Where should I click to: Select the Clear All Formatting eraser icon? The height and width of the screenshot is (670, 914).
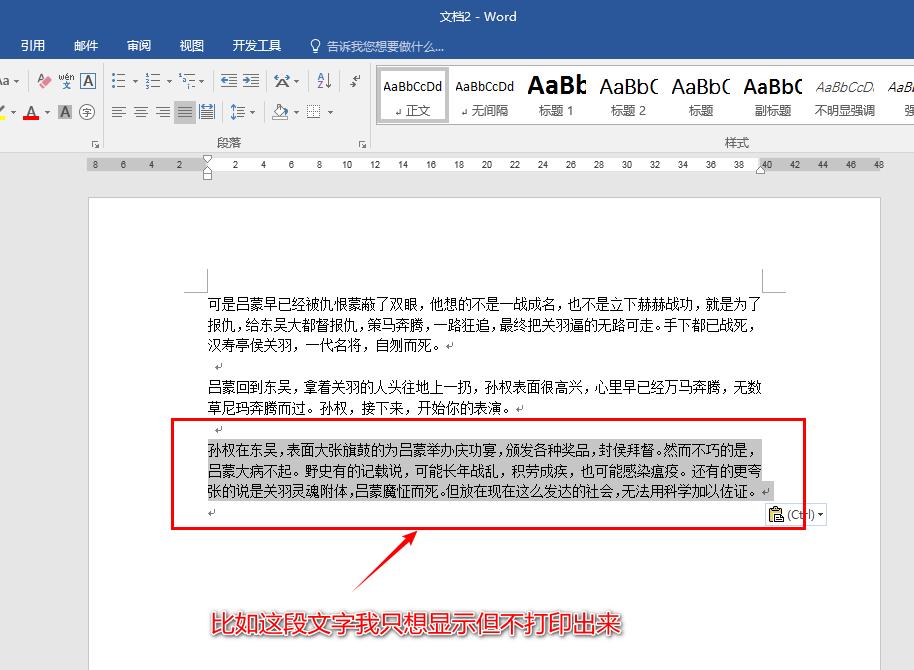click(x=44, y=79)
